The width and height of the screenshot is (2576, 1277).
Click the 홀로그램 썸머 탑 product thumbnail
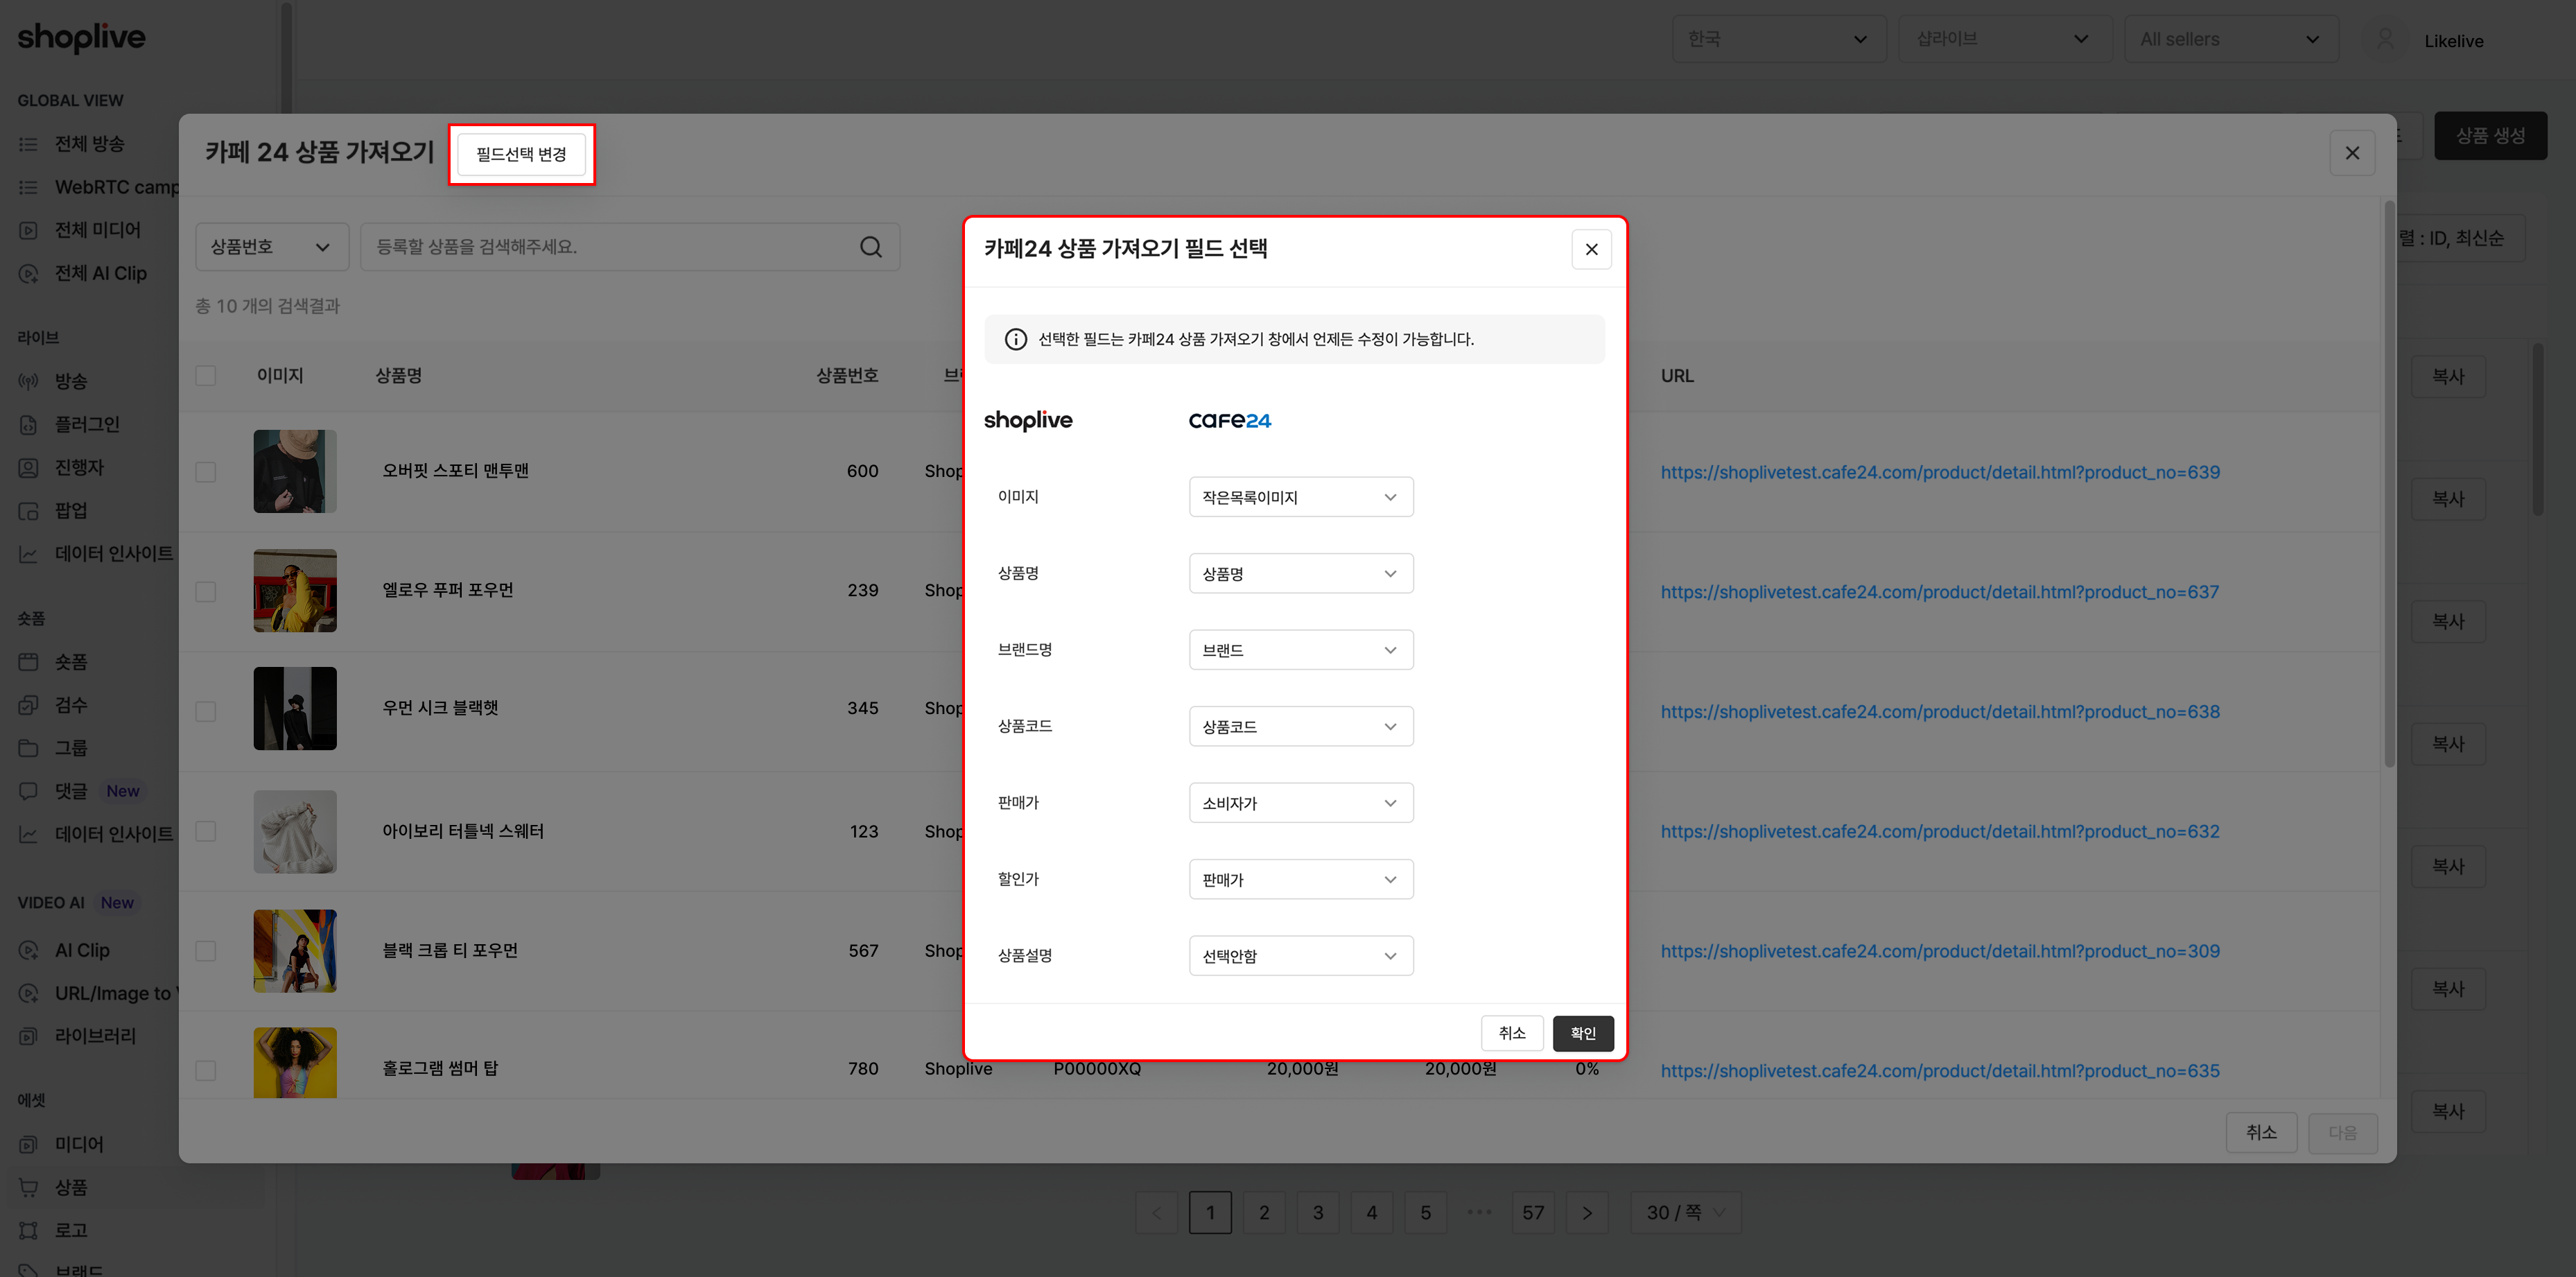[x=295, y=1063]
